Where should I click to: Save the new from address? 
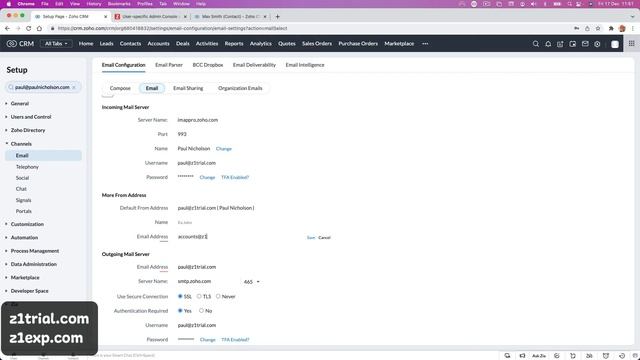(311, 238)
